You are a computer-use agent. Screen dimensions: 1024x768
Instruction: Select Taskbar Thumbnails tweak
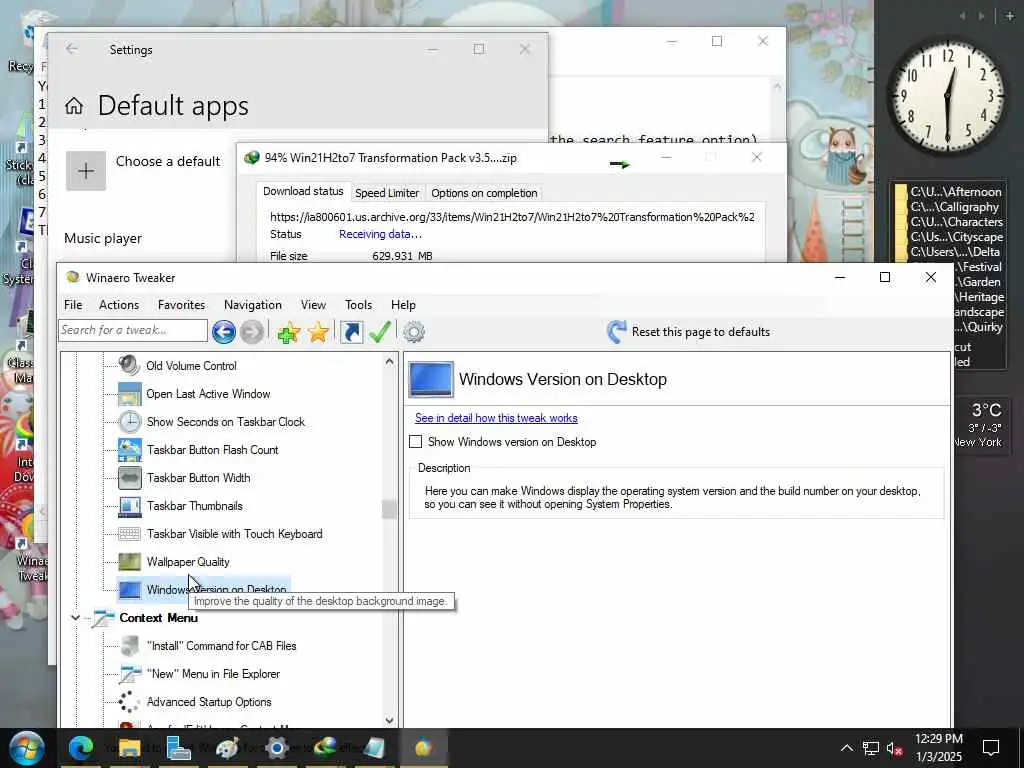coord(195,506)
